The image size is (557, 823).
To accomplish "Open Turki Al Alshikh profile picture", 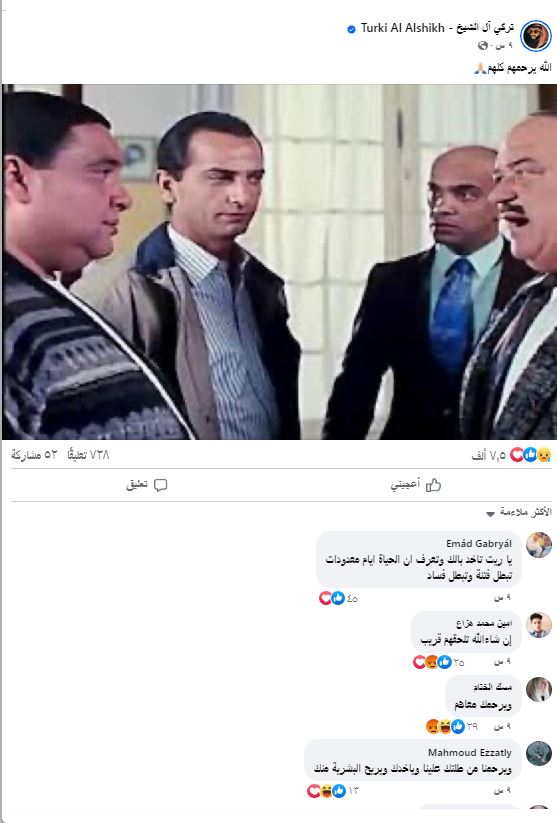I will (x=536, y=36).
